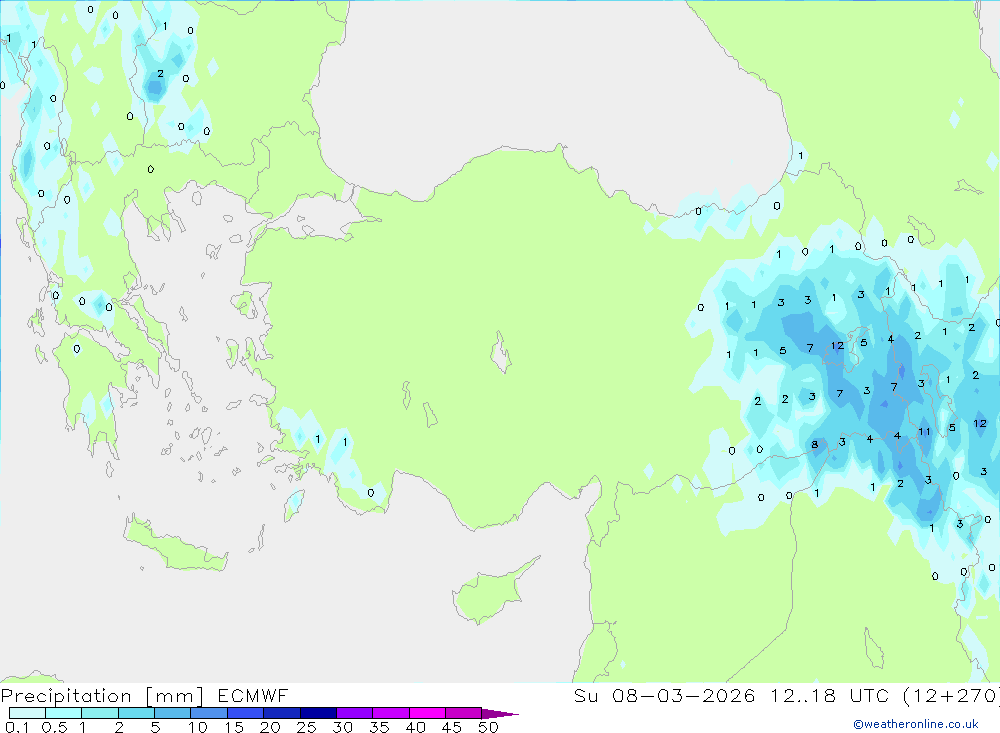This screenshot has width=1000, height=733.
Task: Pick the 1–2 mm legend swatch
Action: (100, 713)
